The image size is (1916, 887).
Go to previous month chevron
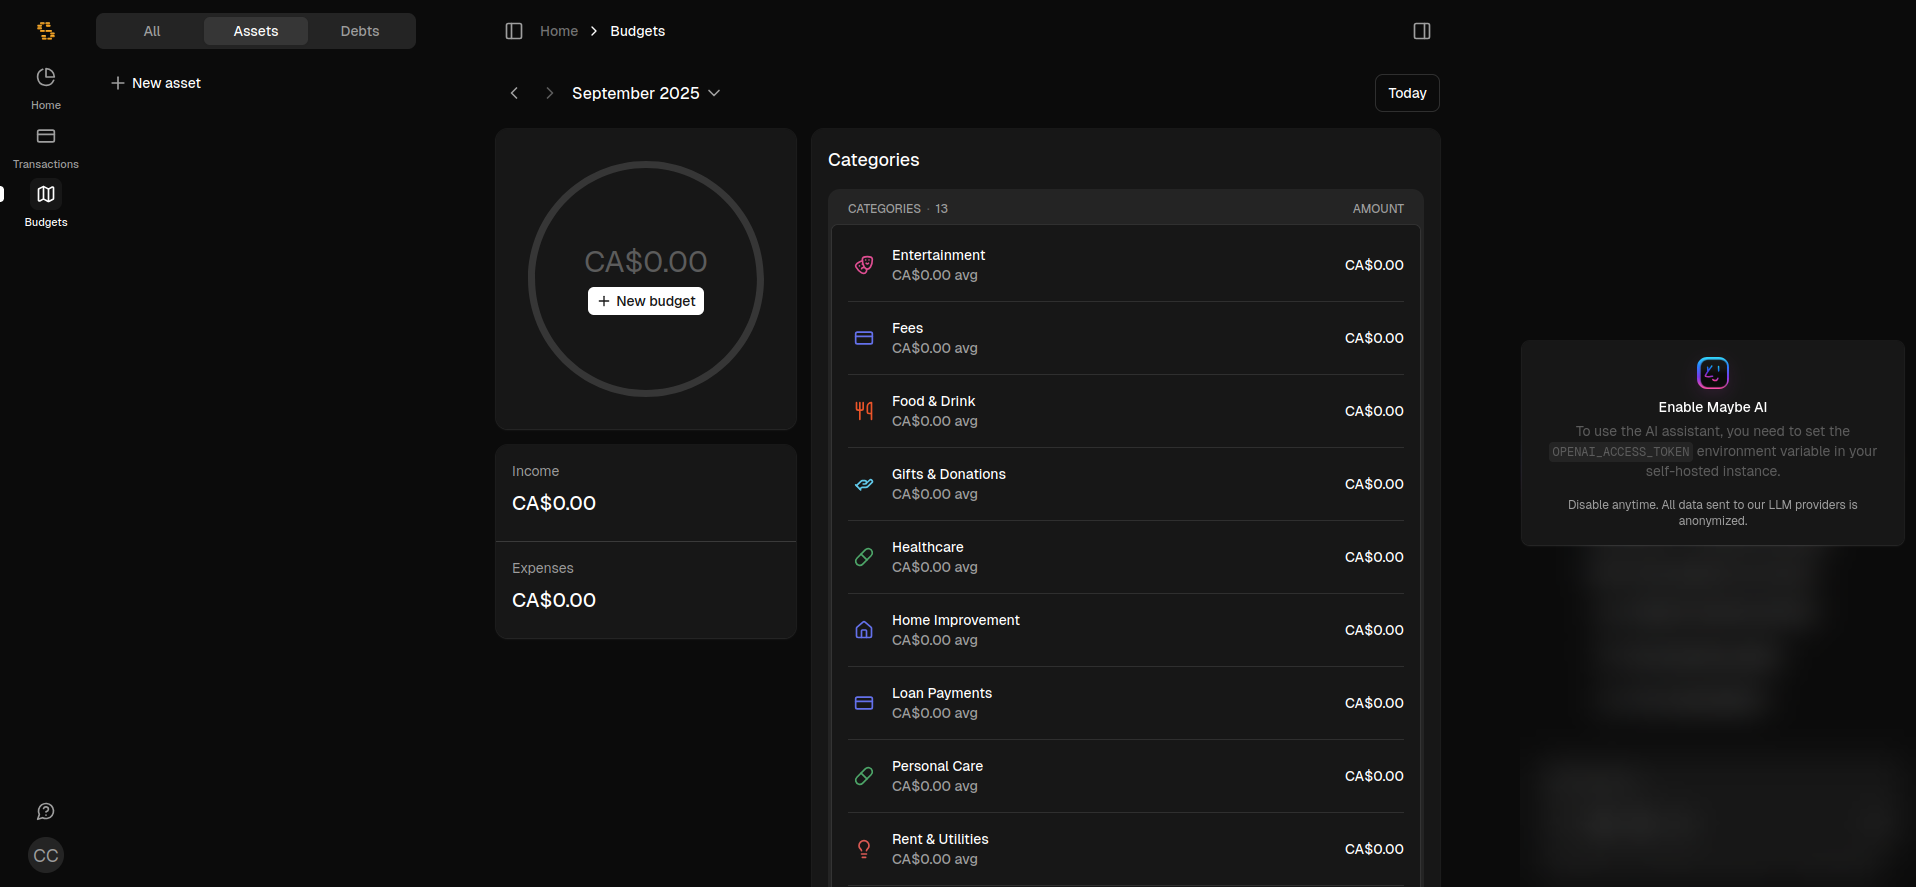click(x=514, y=93)
